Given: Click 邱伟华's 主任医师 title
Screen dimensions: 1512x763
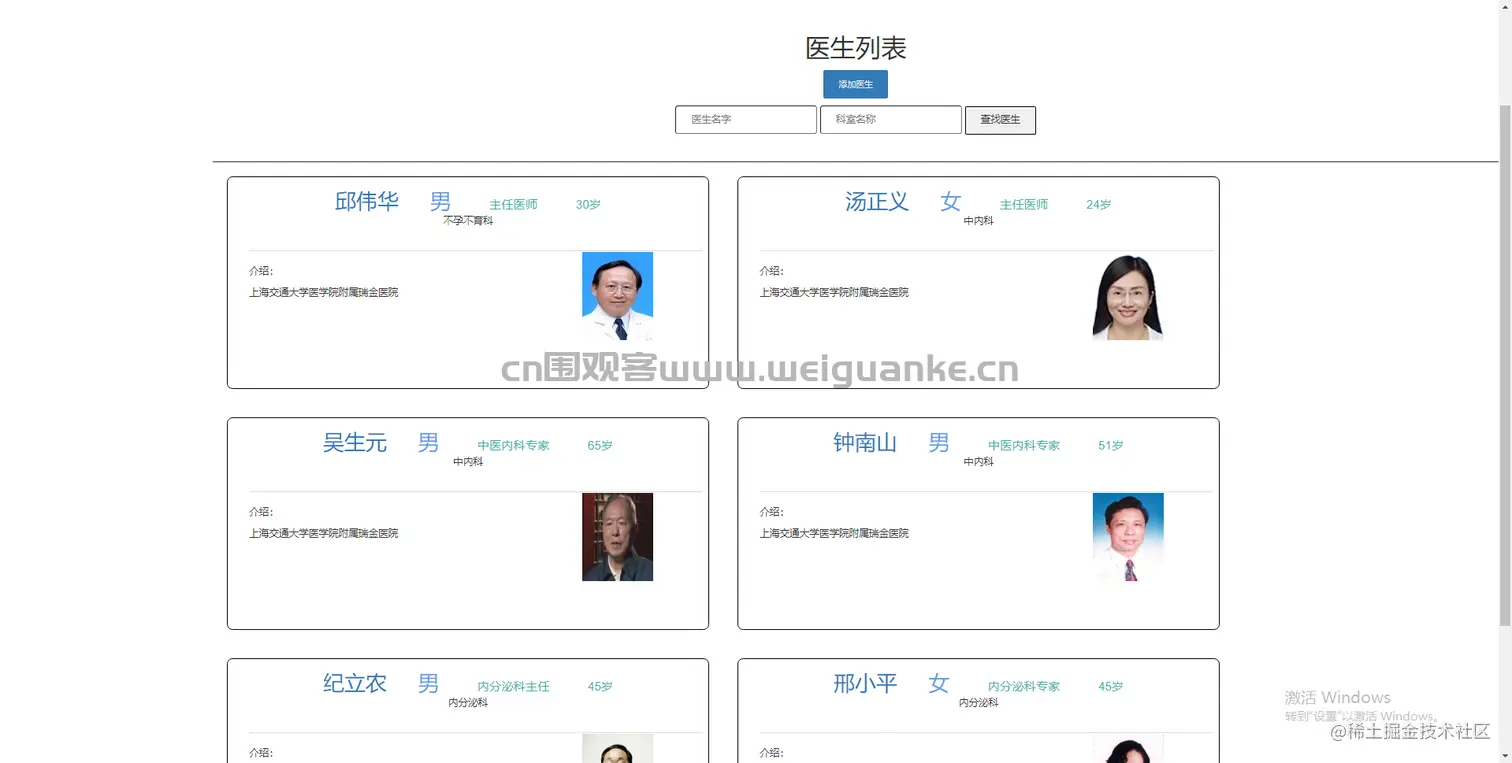Looking at the screenshot, I should click(x=513, y=205).
